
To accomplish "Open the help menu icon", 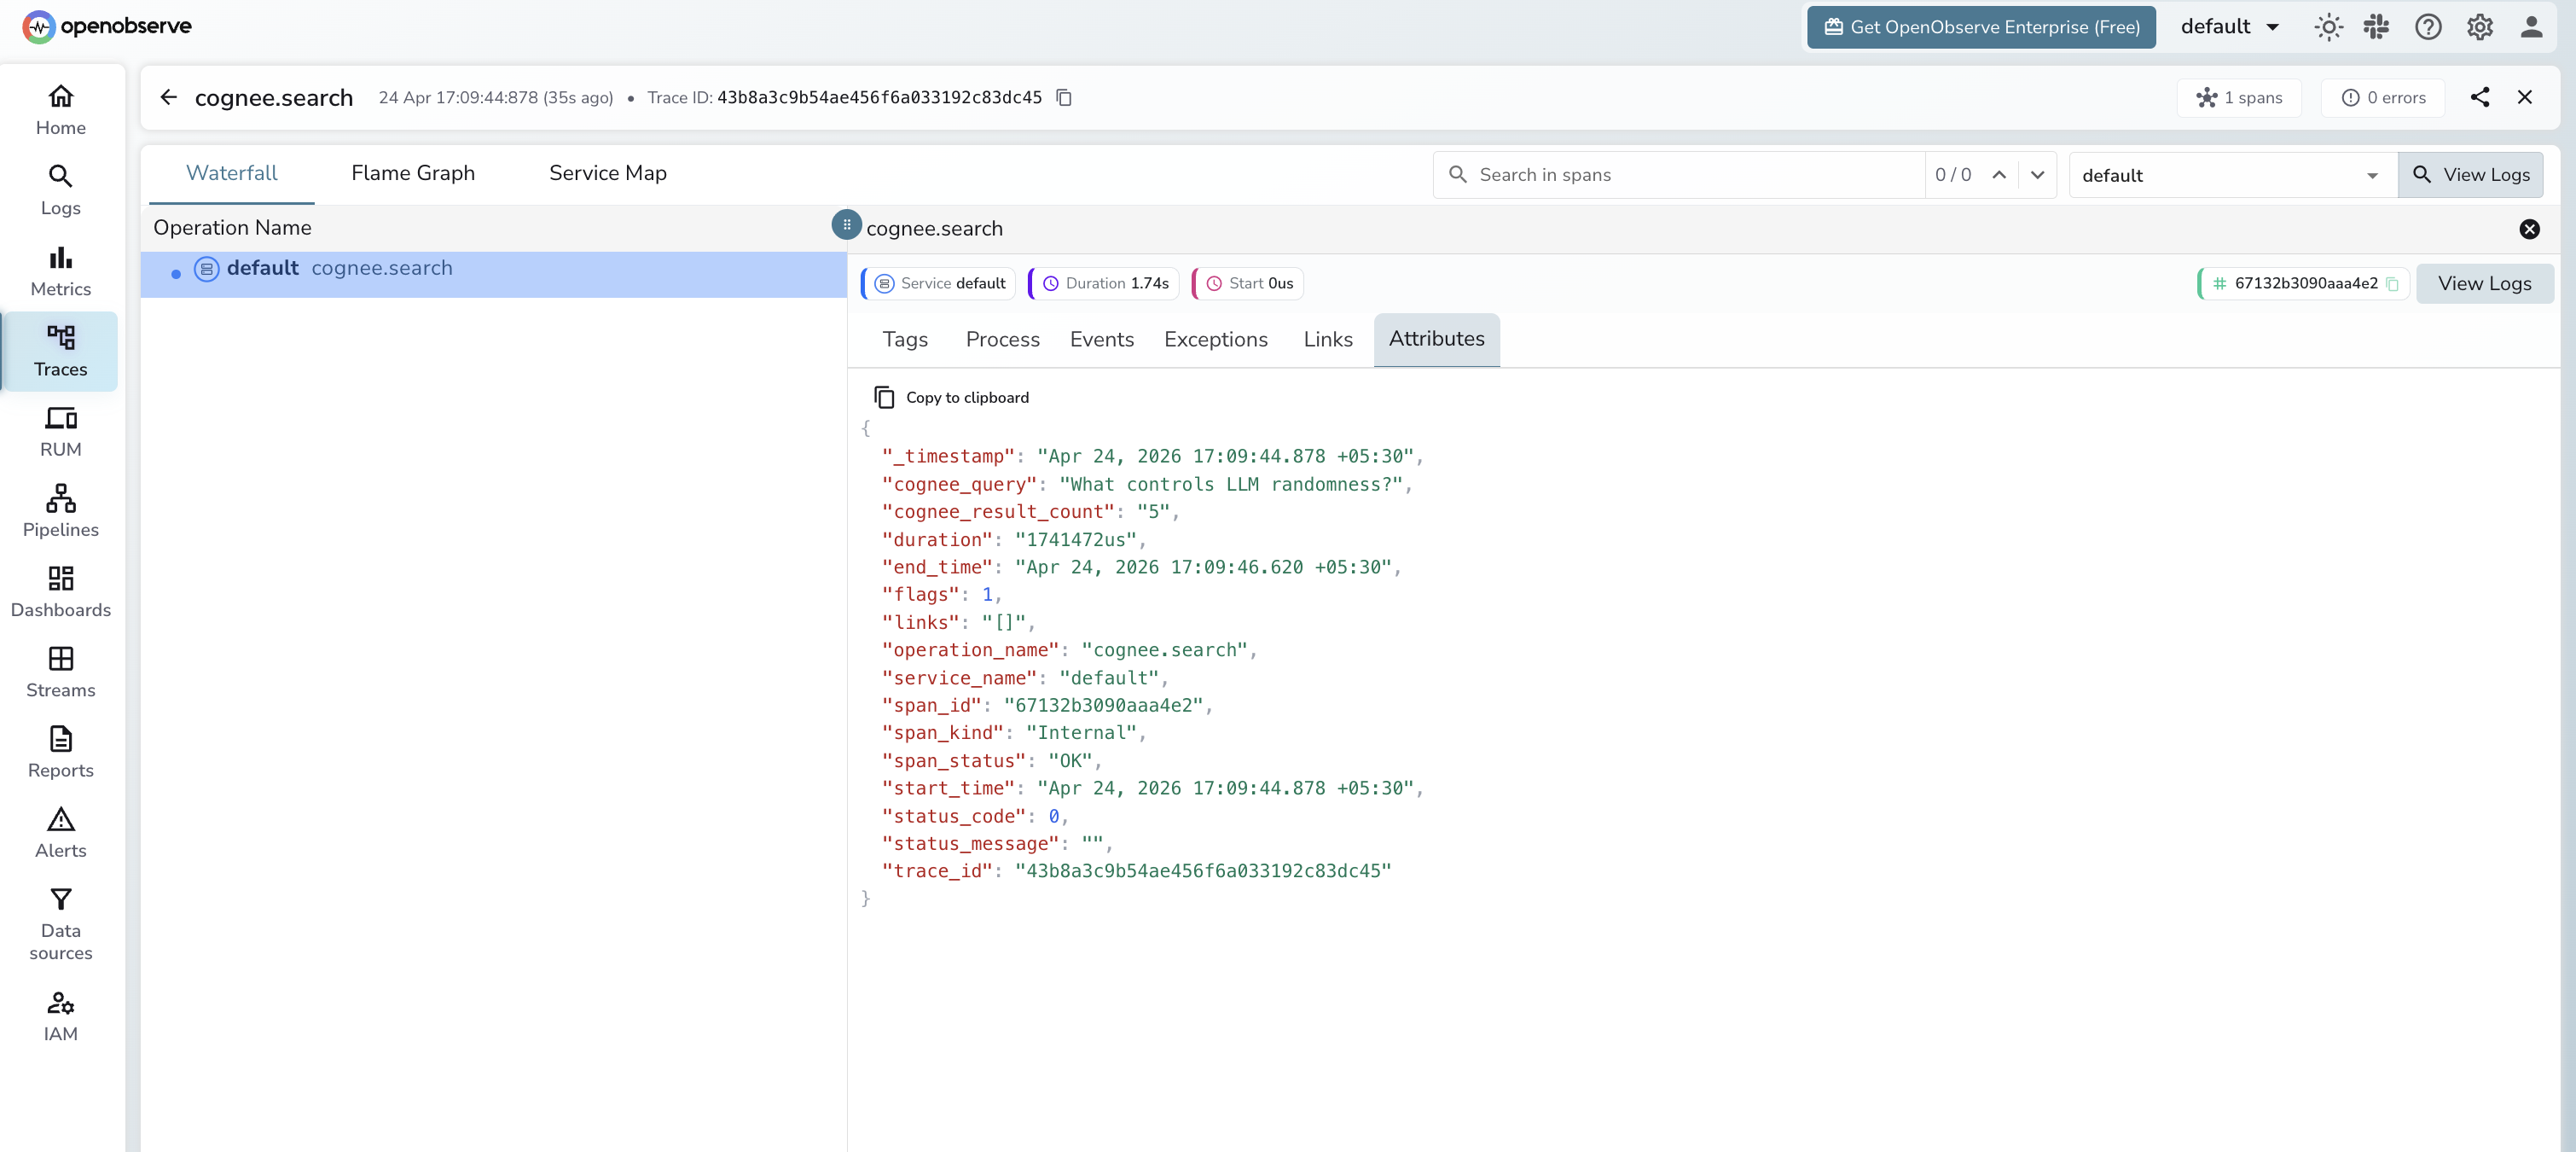I will [2428, 27].
